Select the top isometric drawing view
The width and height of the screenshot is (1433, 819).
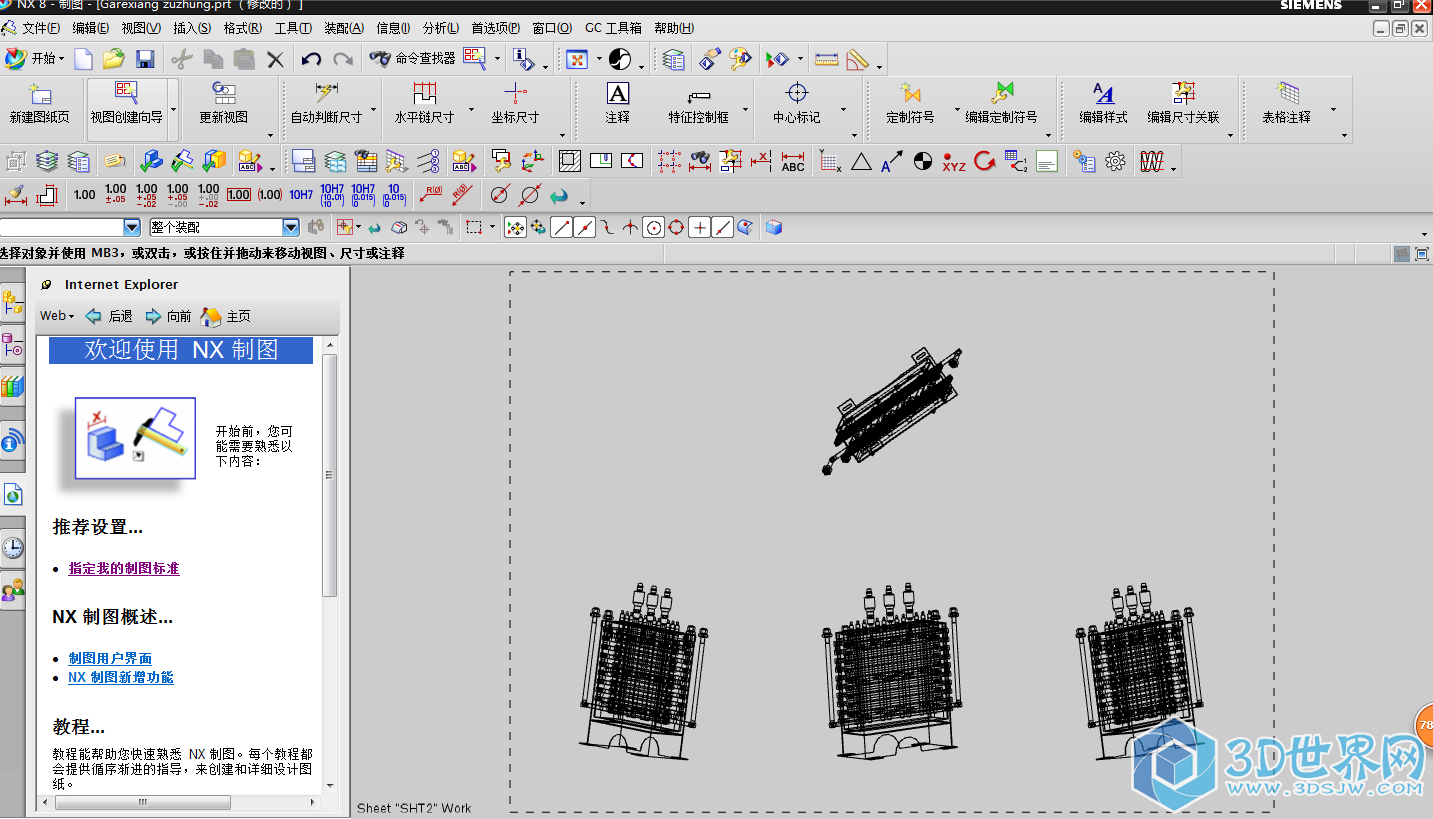892,410
